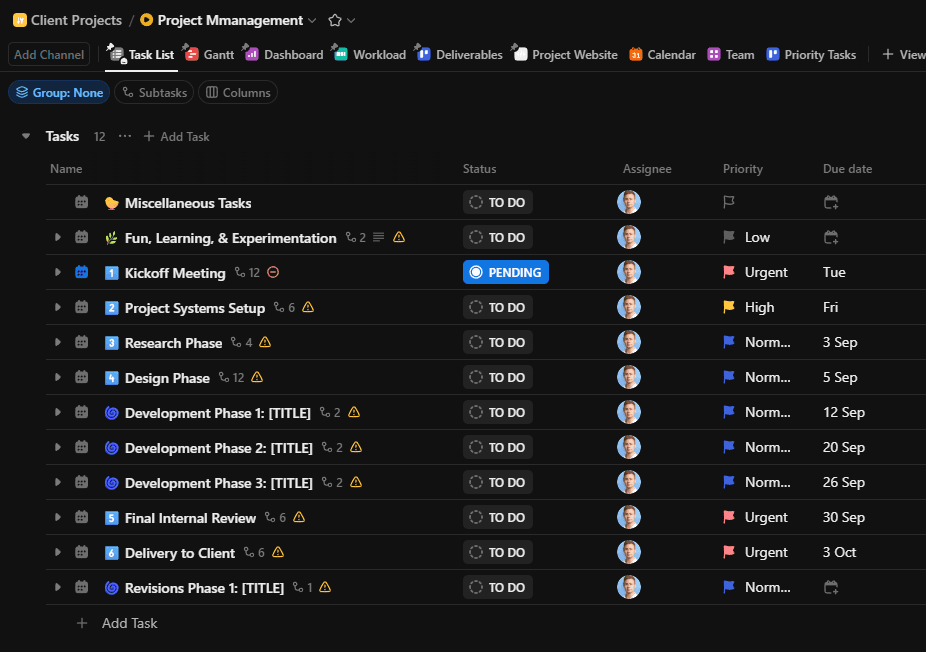The image size is (926, 652).
Task: Click the blocked icon on Kickoff Meeting
Action: tap(273, 272)
